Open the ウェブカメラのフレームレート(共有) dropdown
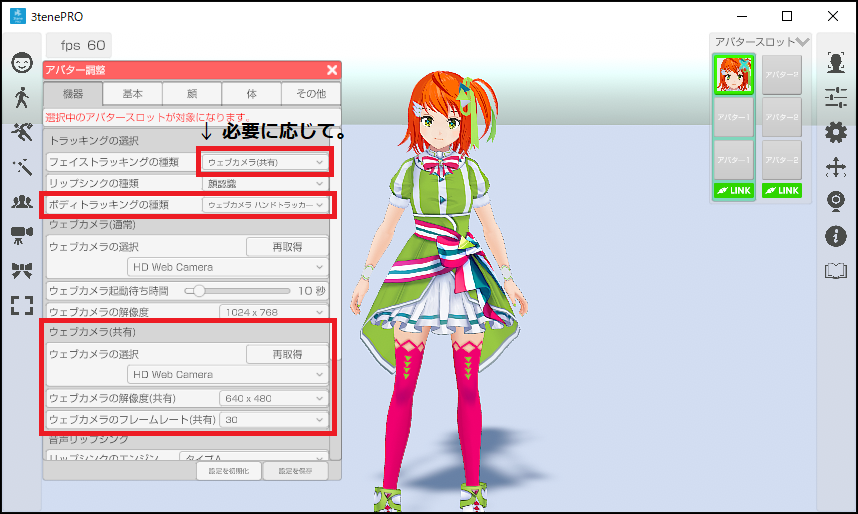The image size is (858, 514). coord(274,420)
